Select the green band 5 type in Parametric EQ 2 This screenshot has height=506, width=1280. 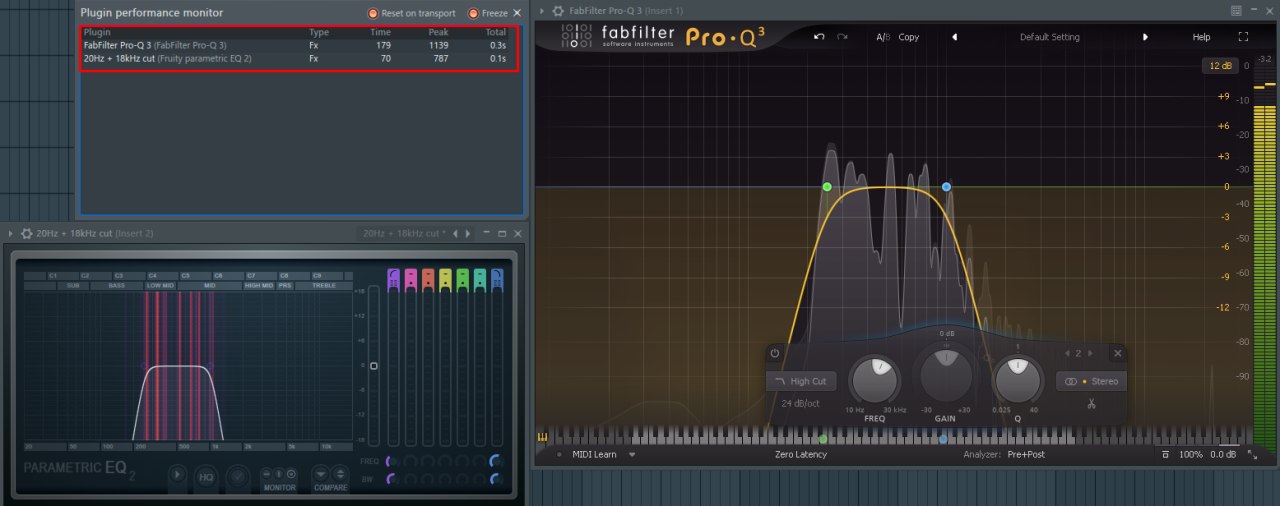coord(462,278)
